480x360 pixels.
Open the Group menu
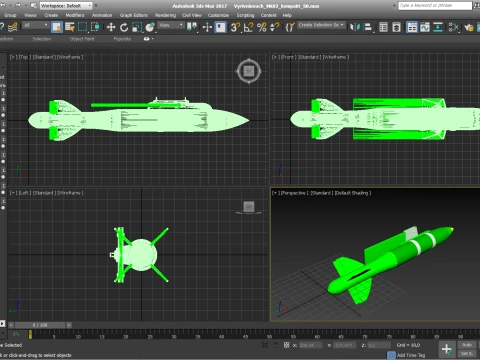point(10,15)
